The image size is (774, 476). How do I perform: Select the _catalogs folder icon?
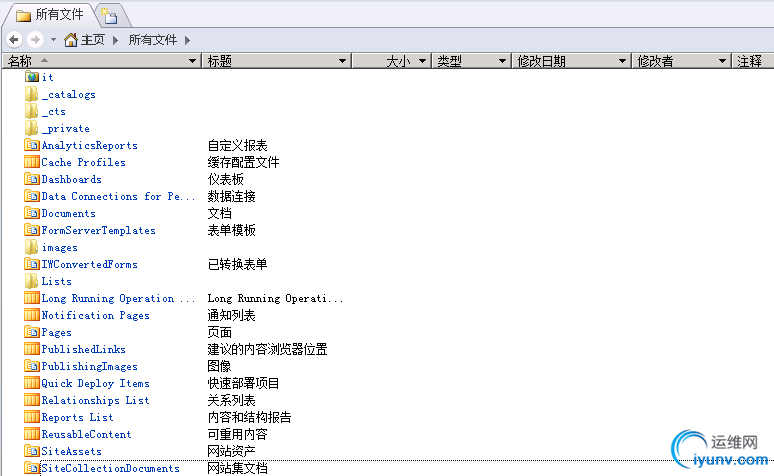(31, 94)
